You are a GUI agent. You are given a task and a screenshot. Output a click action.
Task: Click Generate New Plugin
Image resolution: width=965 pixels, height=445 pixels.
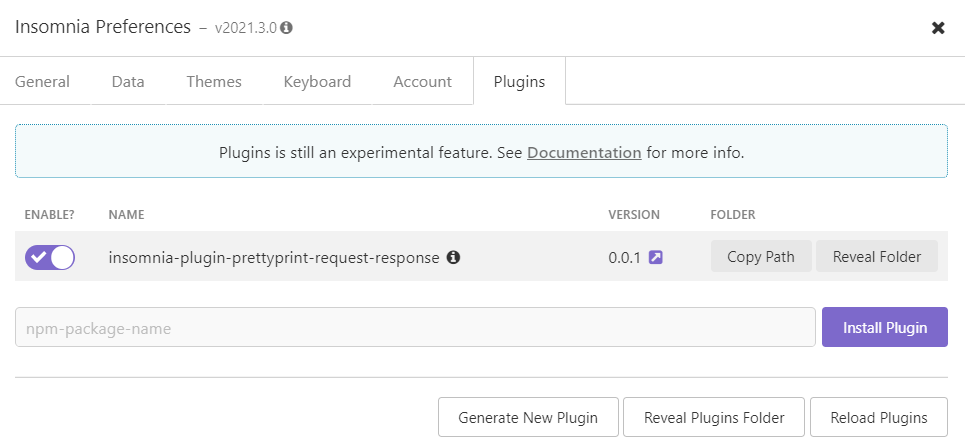coord(528,417)
